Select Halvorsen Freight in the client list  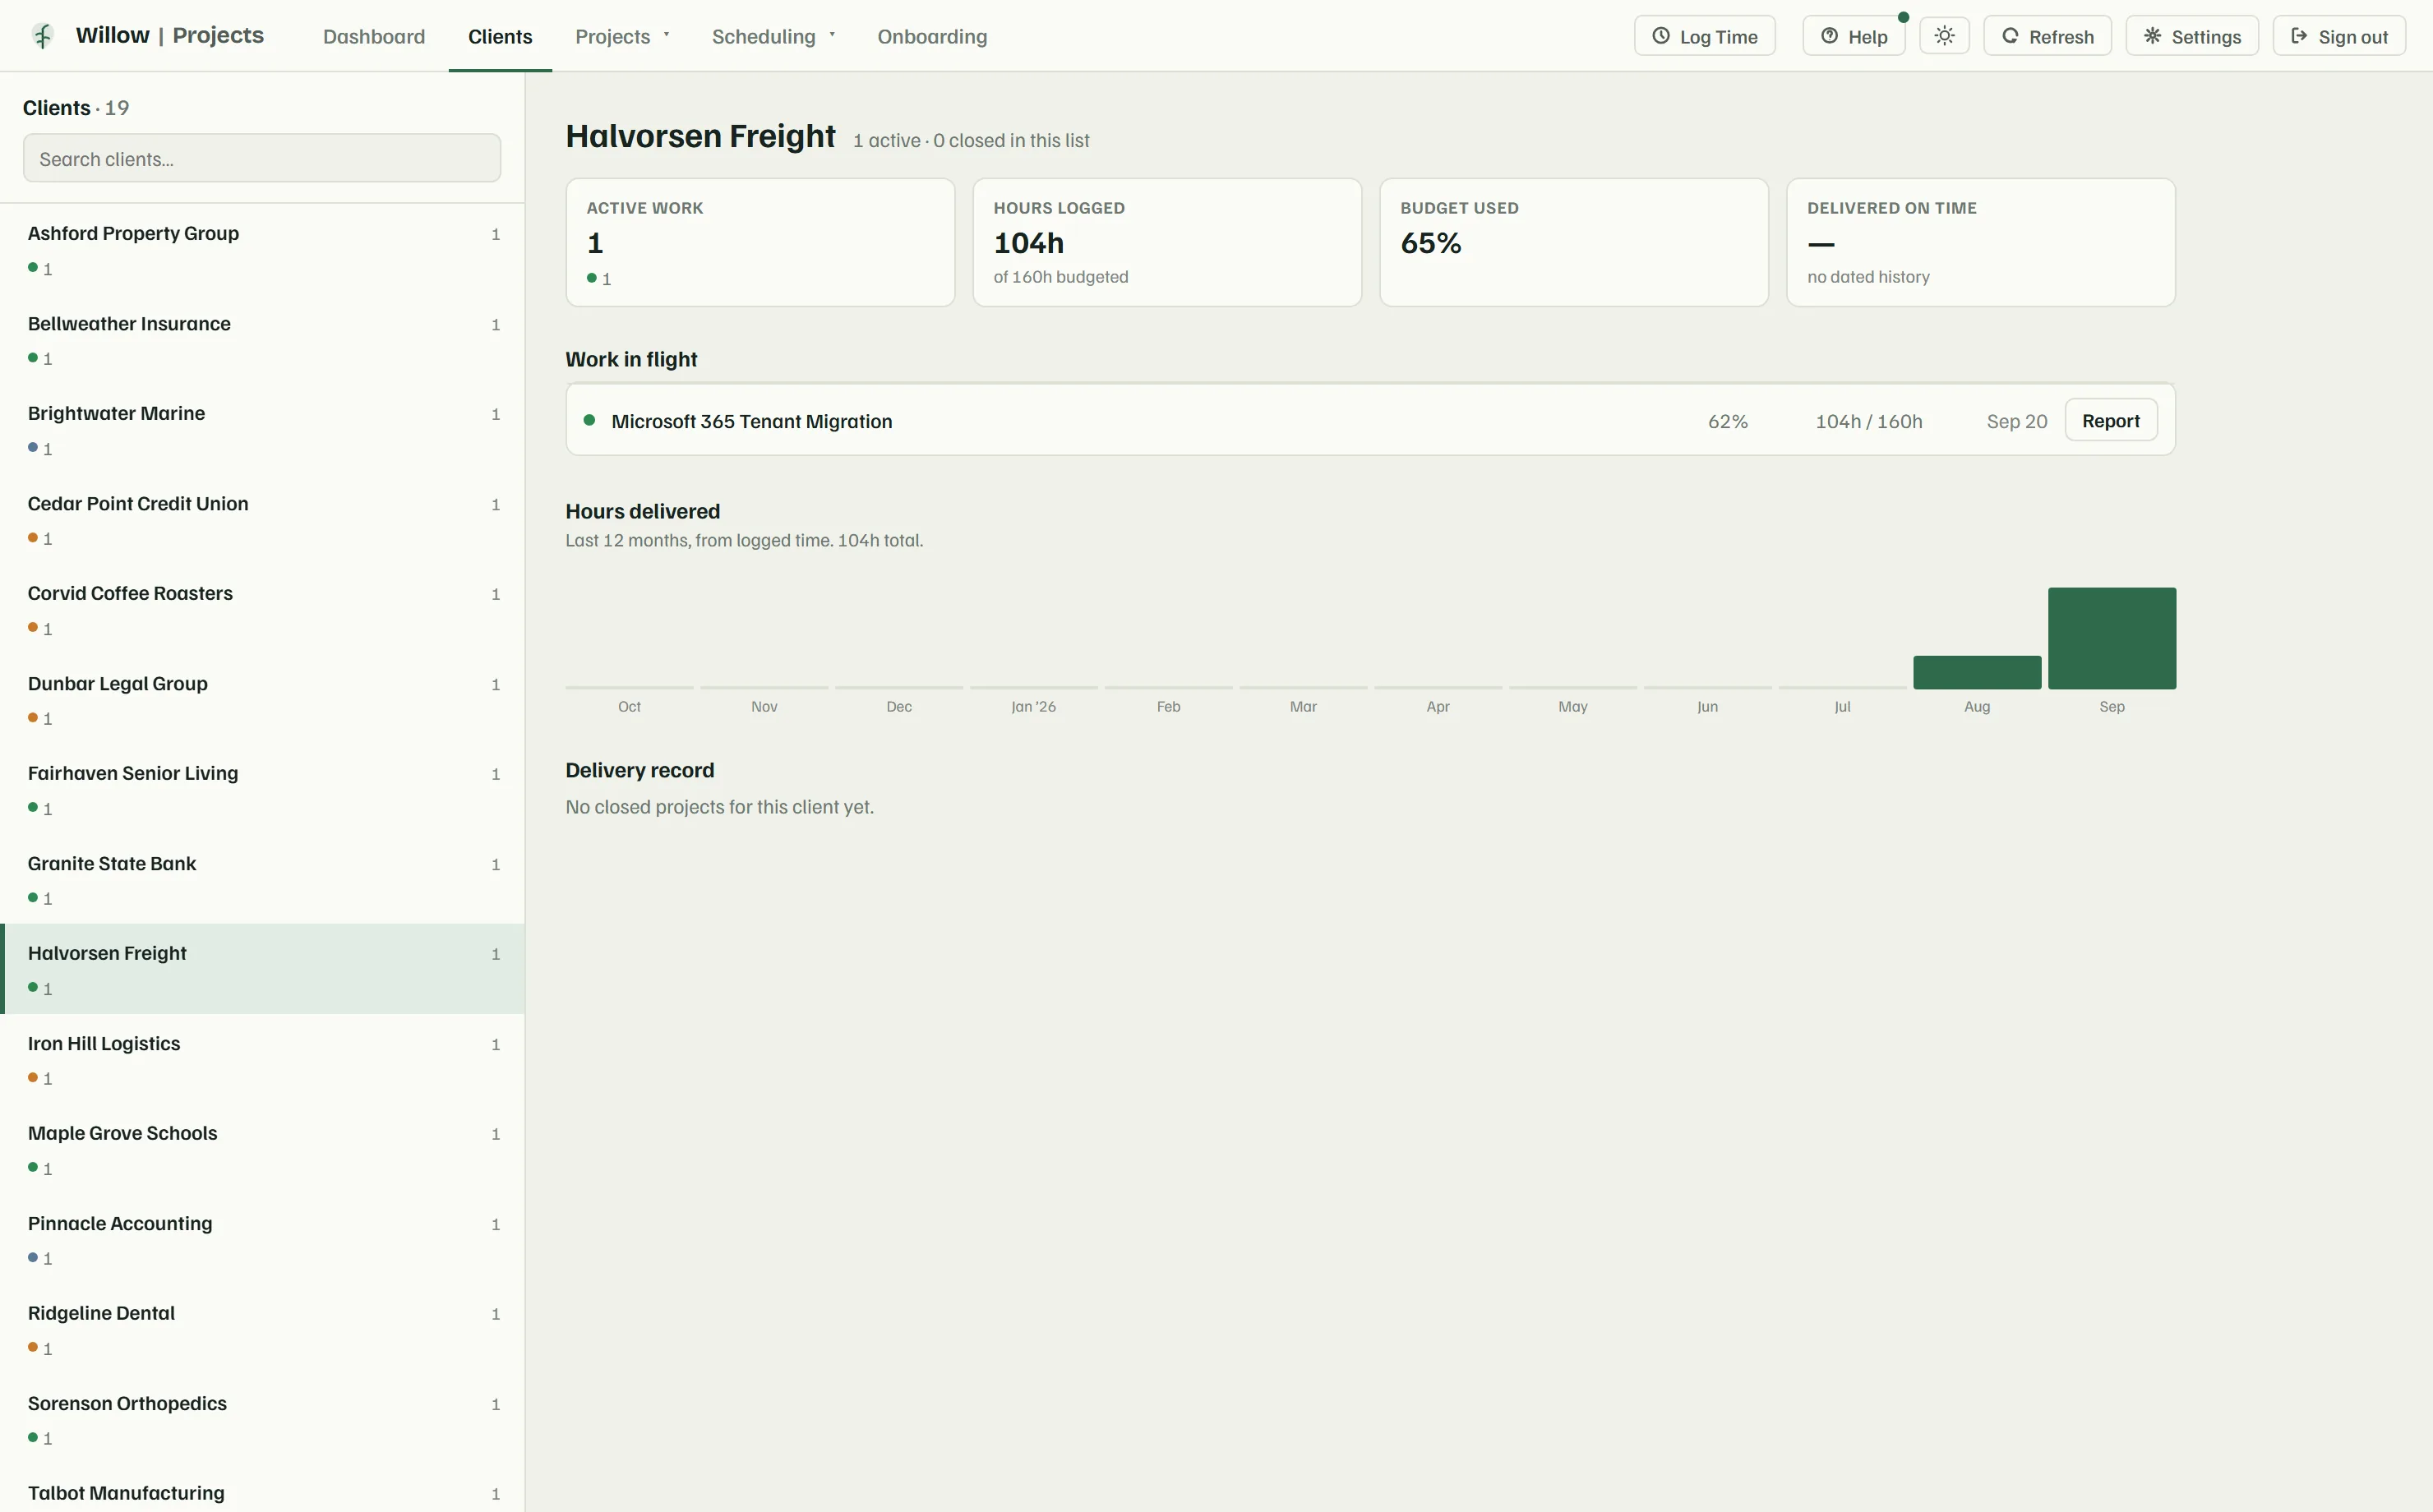(262, 969)
